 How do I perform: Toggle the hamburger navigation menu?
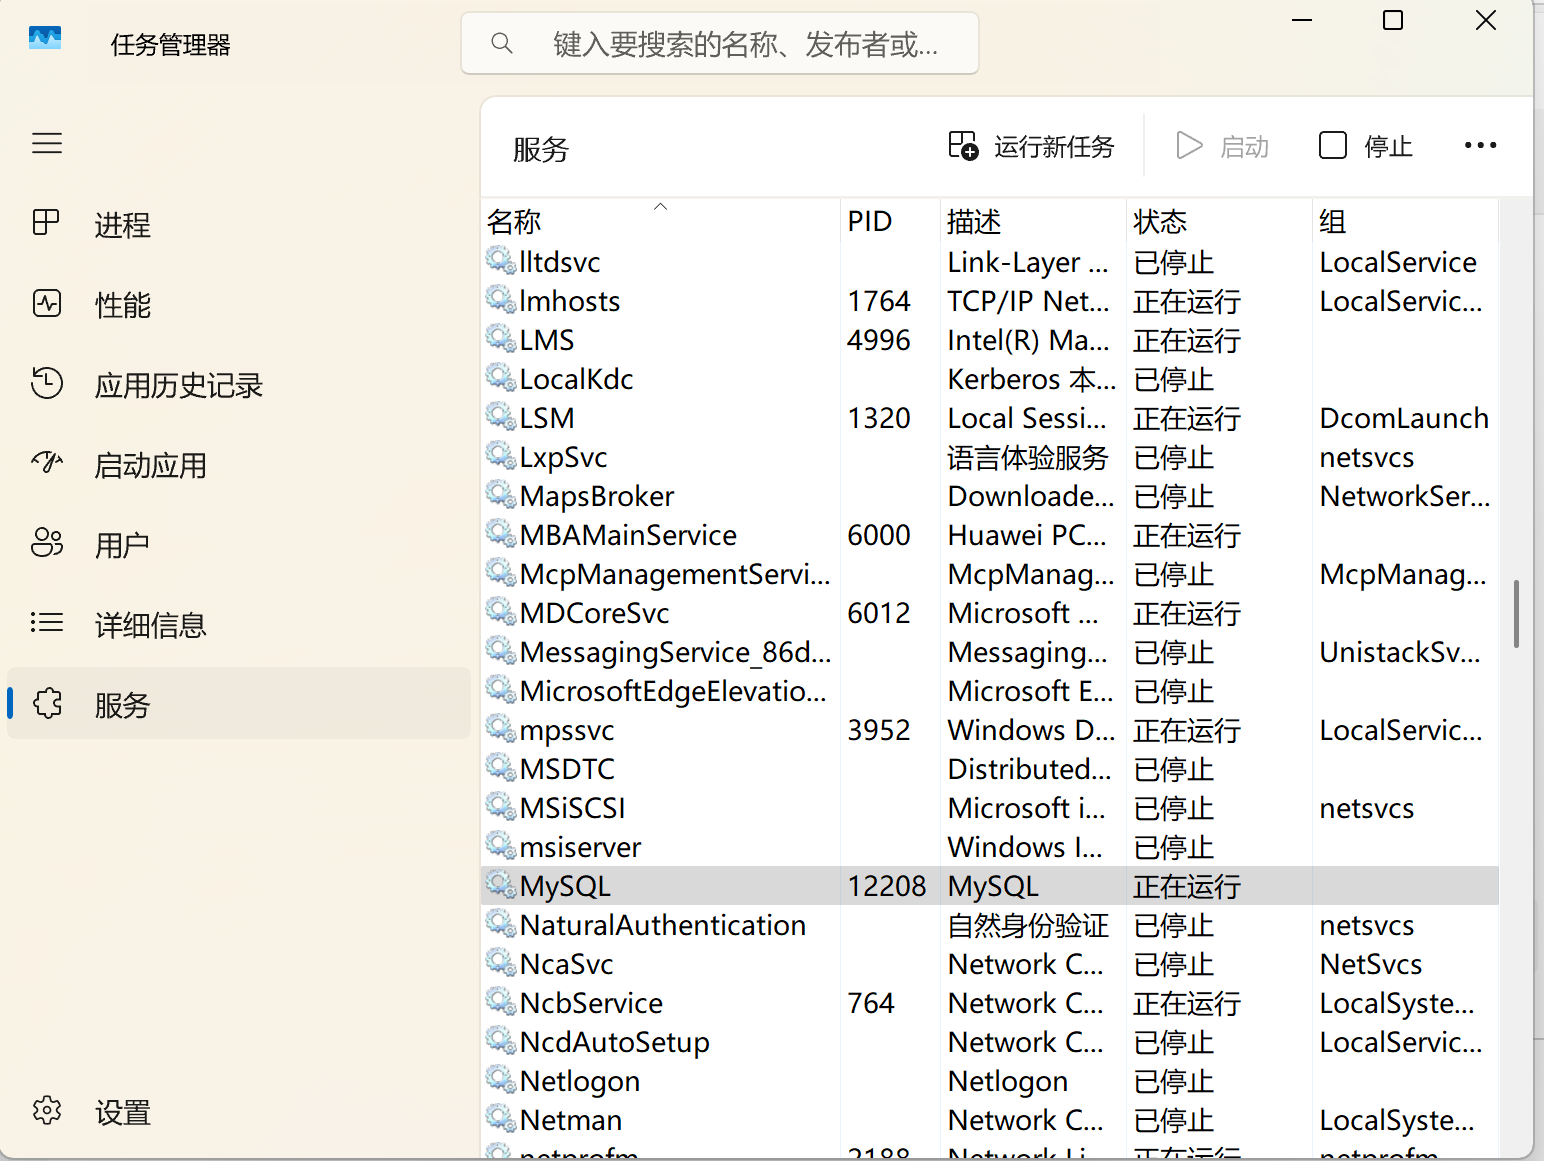point(47,143)
